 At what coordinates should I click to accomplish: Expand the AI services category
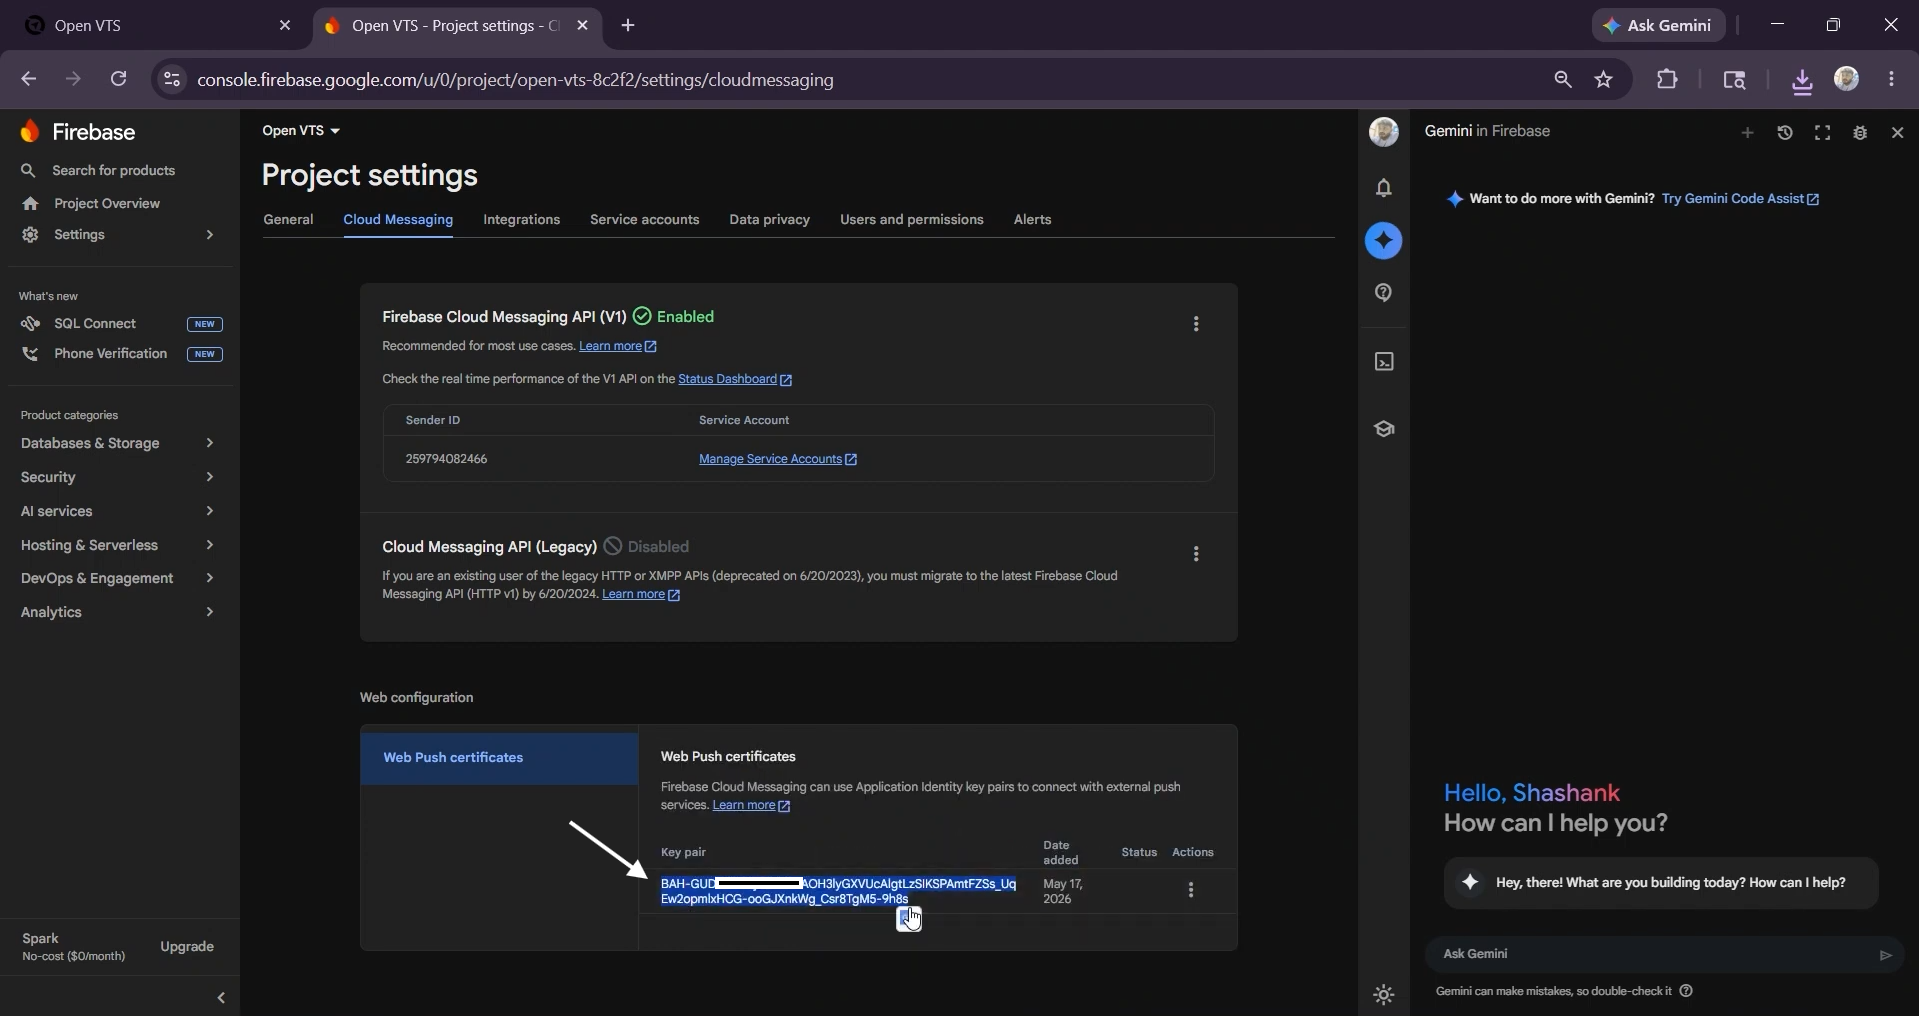coord(119,511)
